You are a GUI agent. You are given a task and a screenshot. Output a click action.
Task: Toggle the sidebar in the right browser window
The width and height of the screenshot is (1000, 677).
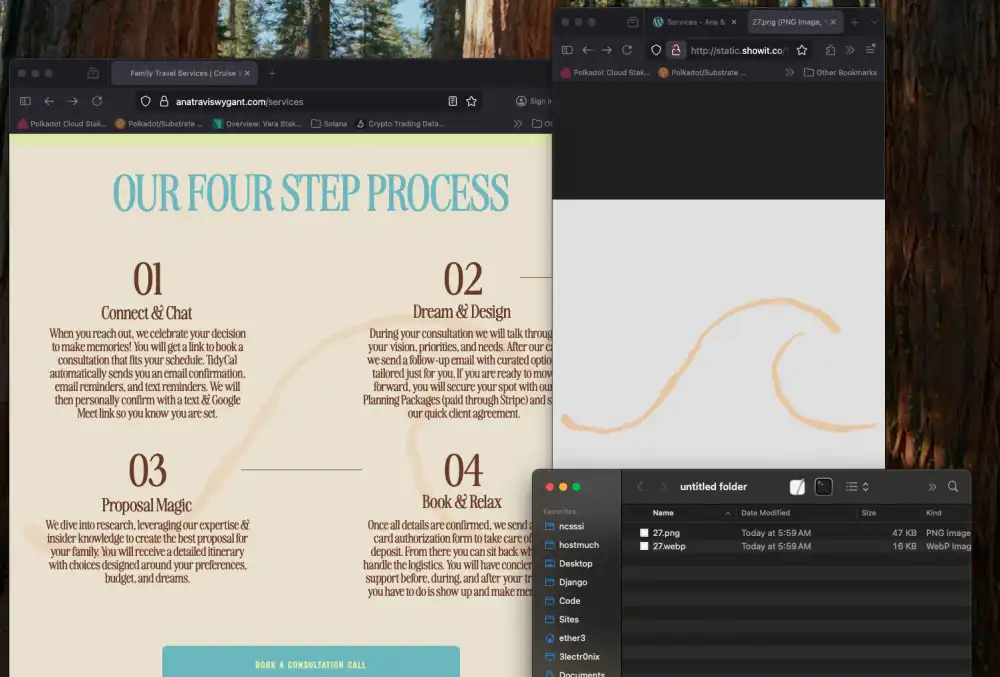567,50
